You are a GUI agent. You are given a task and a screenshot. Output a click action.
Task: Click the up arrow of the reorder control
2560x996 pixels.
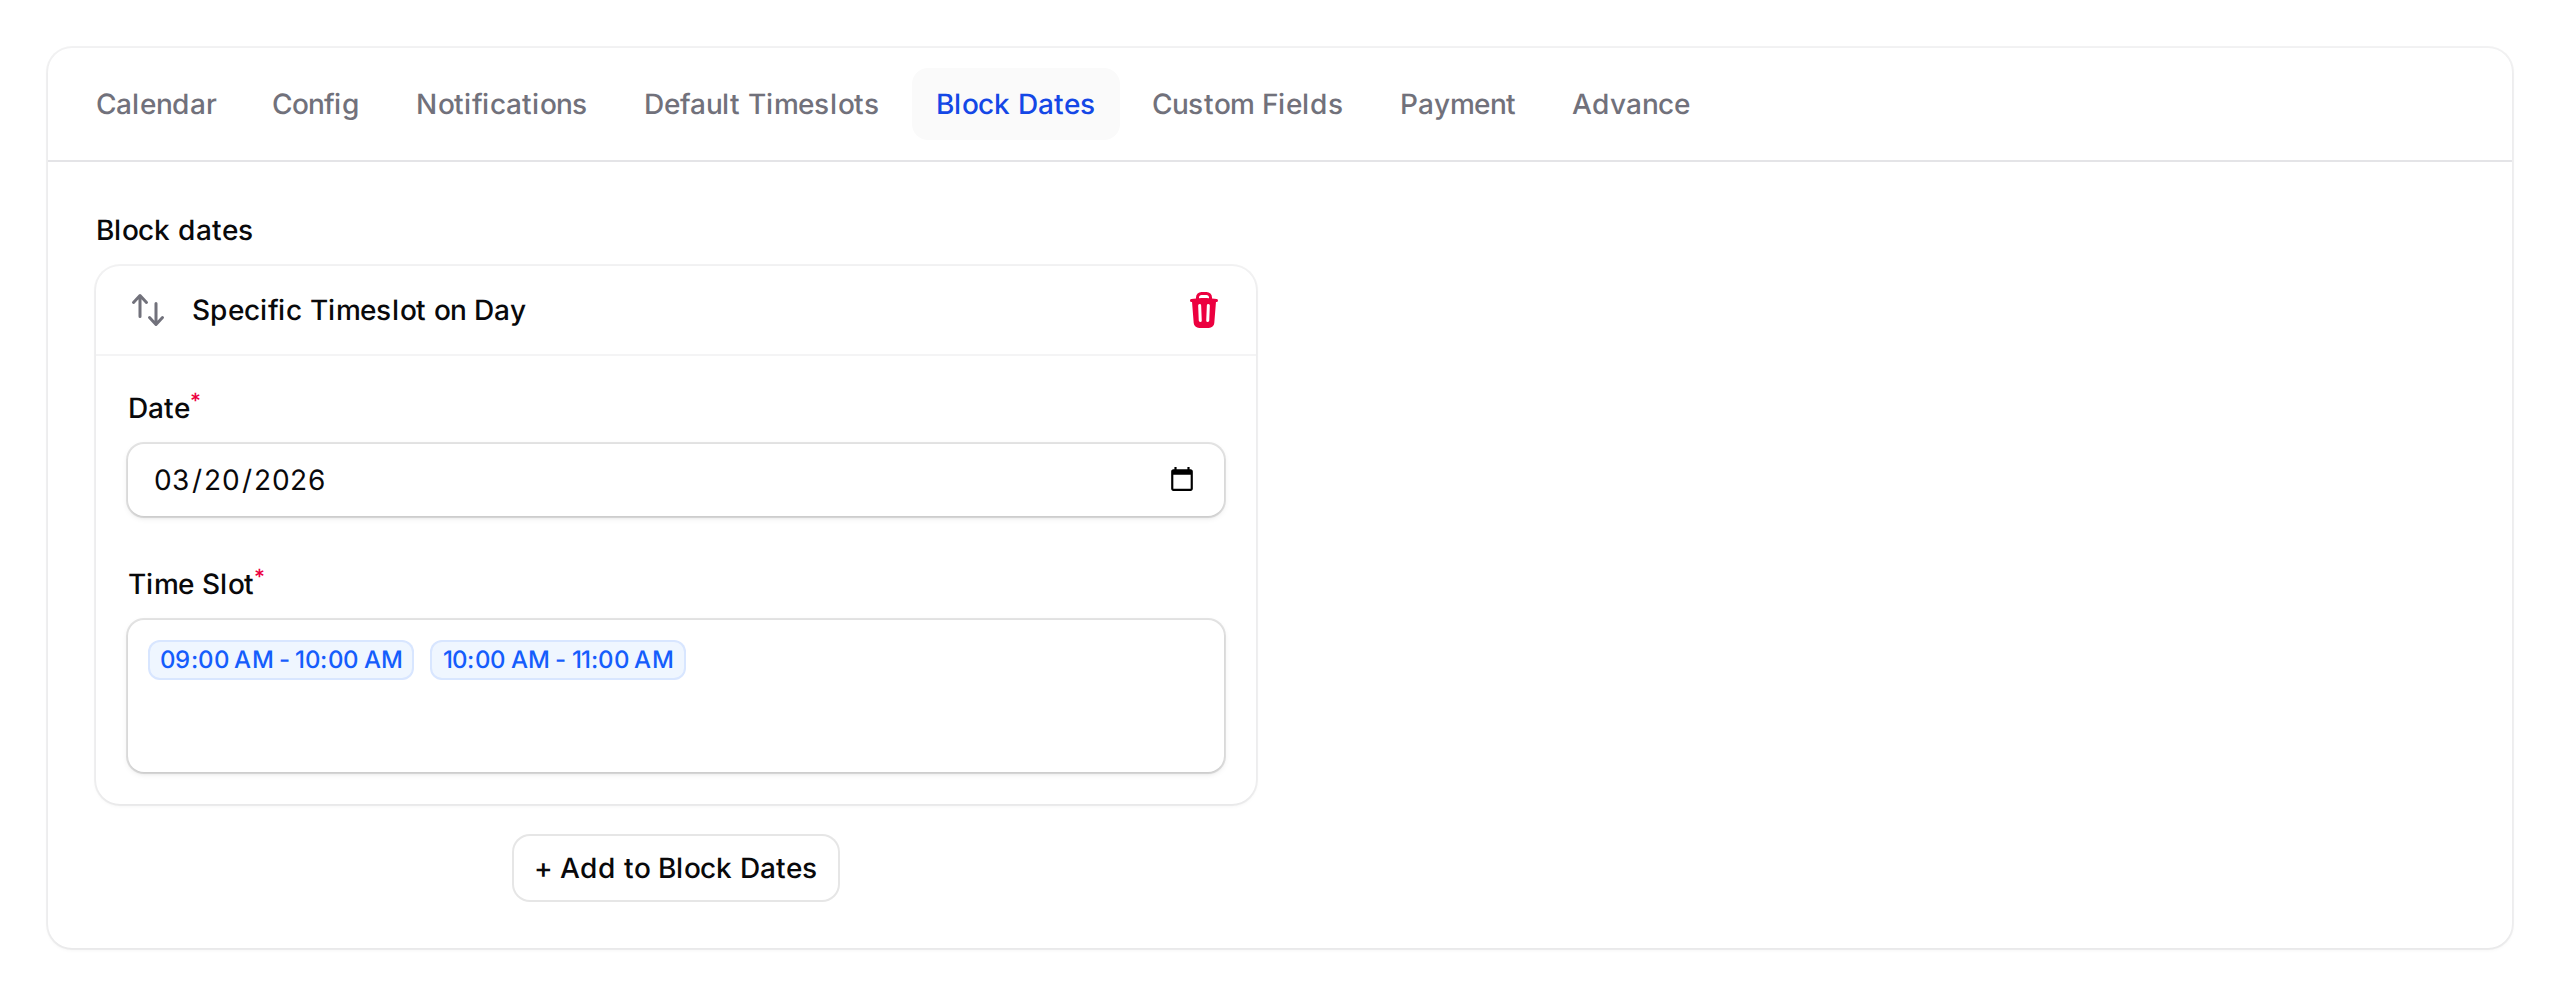coord(139,303)
